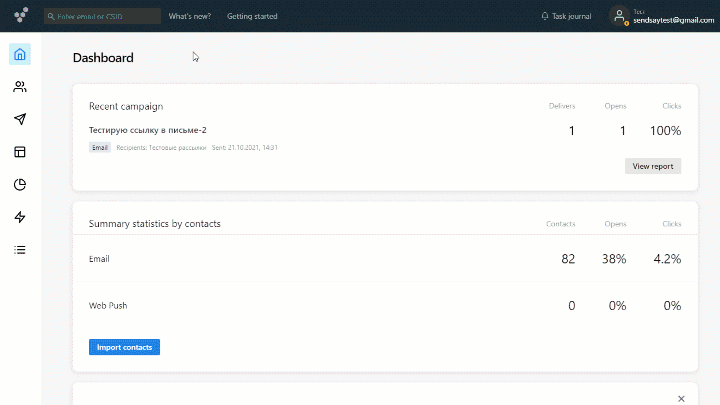The height and width of the screenshot is (405, 720).
Task: Open the Contacts people icon in sidebar
Action: coord(20,87)
